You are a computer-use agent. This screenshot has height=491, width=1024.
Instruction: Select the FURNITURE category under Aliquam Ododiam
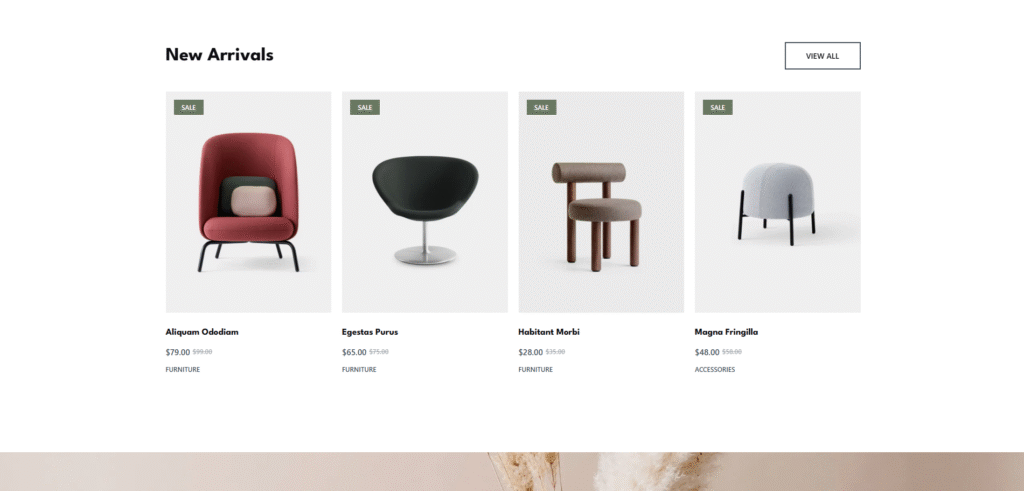coord(183,370)
